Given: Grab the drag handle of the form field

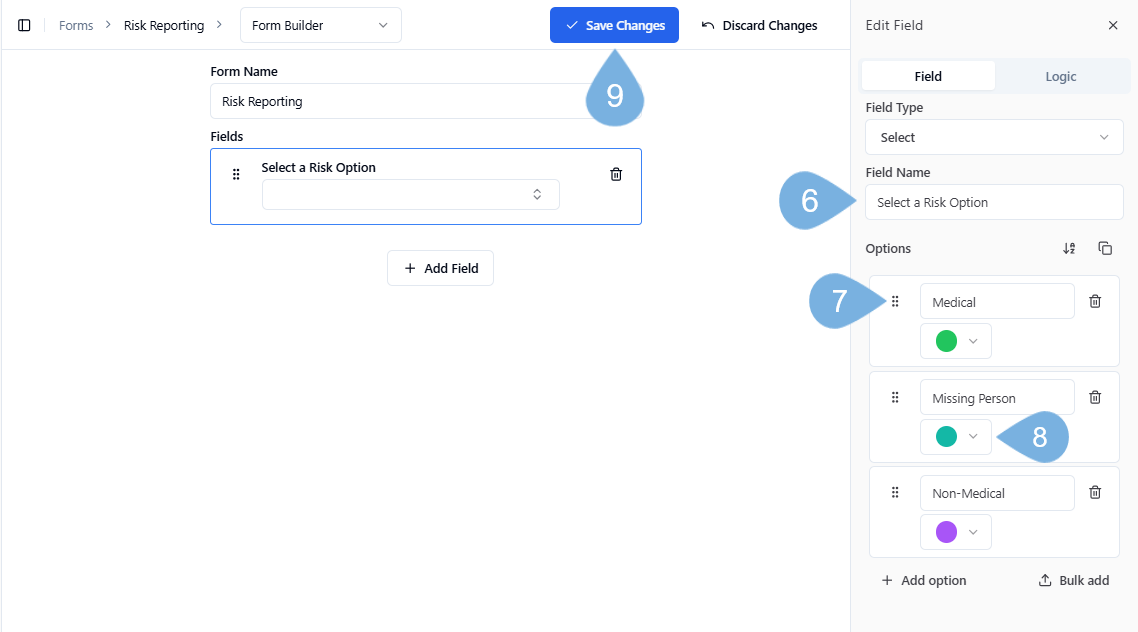Looking at the screenshot, I should click(x=236, y=174).
